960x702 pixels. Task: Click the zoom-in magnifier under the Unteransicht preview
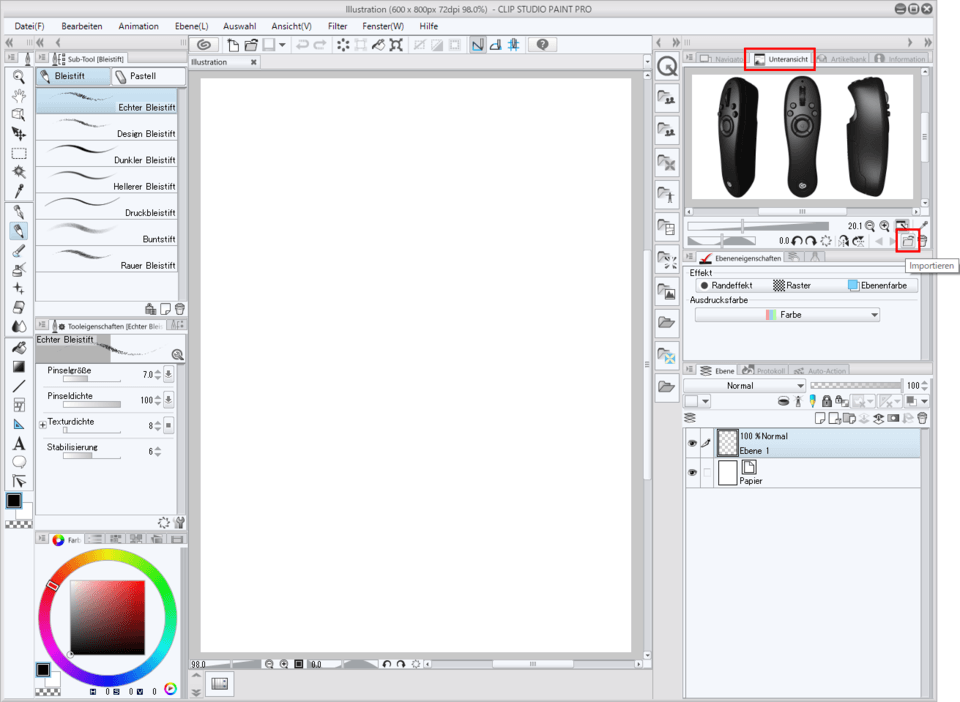[885, 224]
